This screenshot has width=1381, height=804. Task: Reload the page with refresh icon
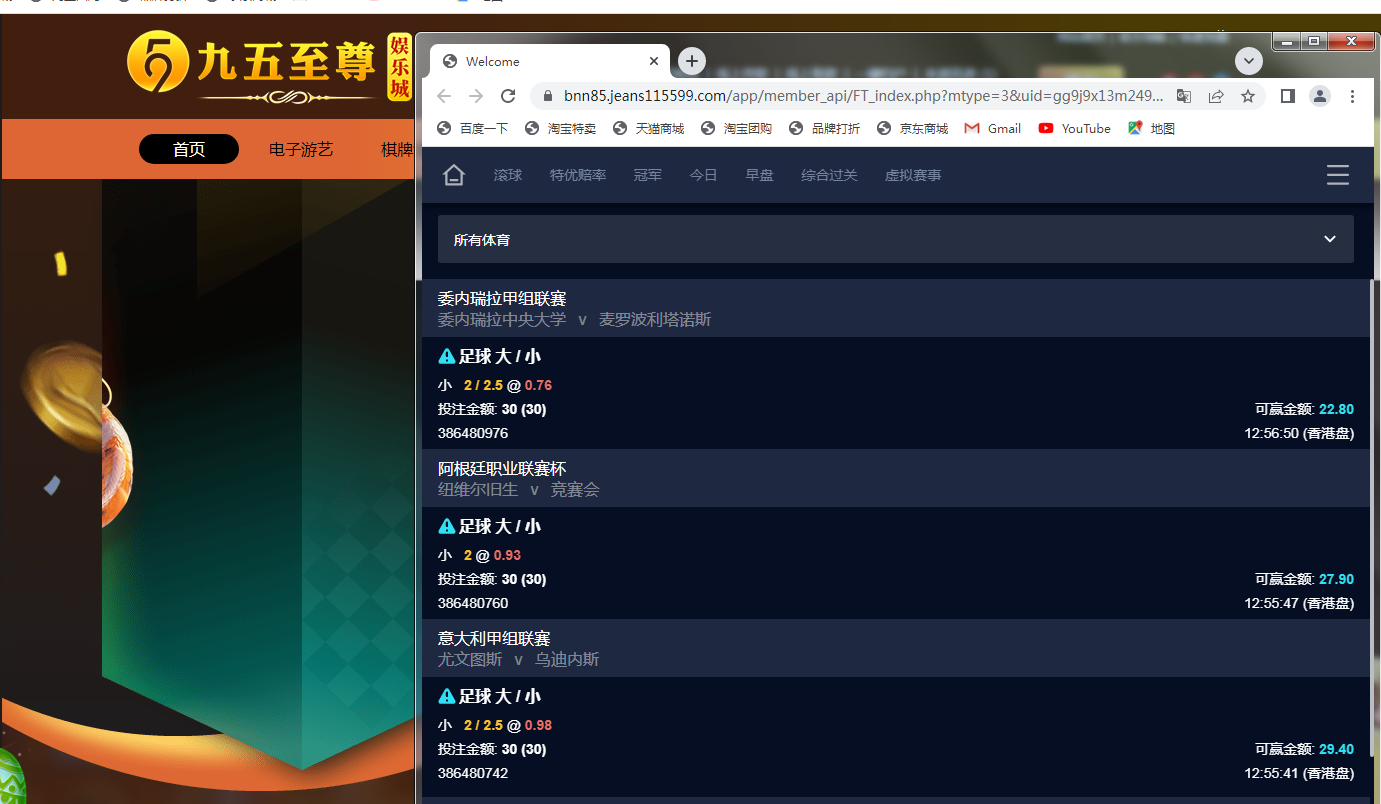[x=508, y=96]
